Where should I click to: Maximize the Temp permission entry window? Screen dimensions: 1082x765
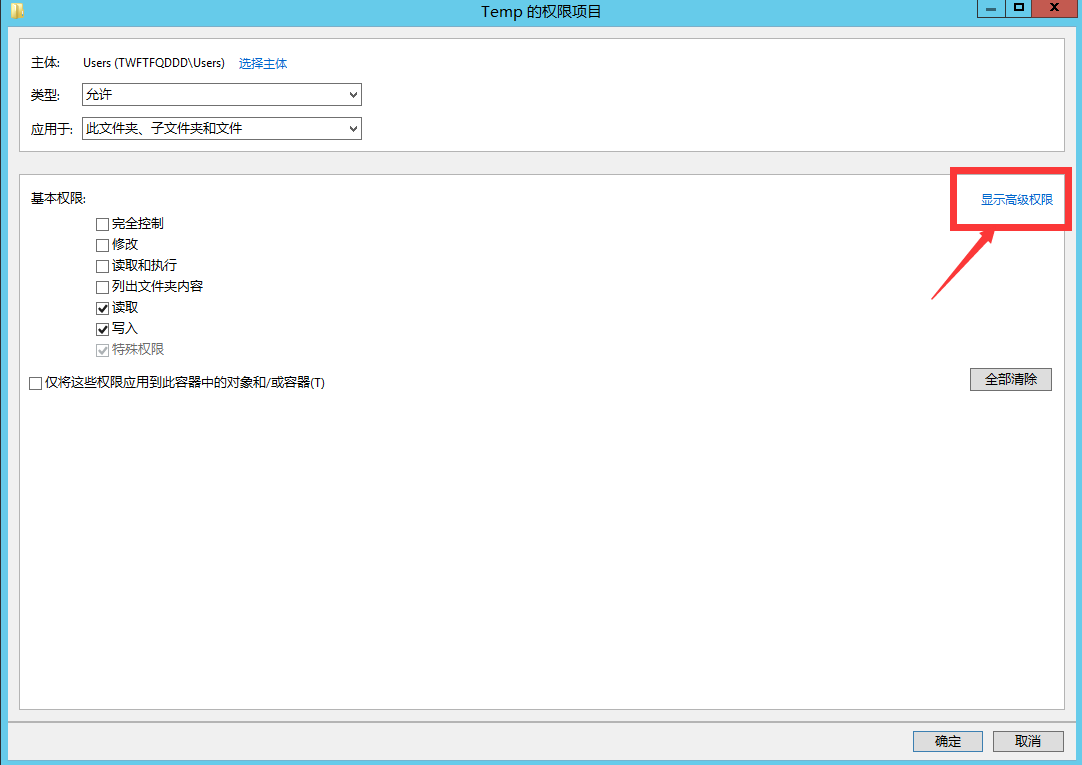click(x=1019, y=8)
